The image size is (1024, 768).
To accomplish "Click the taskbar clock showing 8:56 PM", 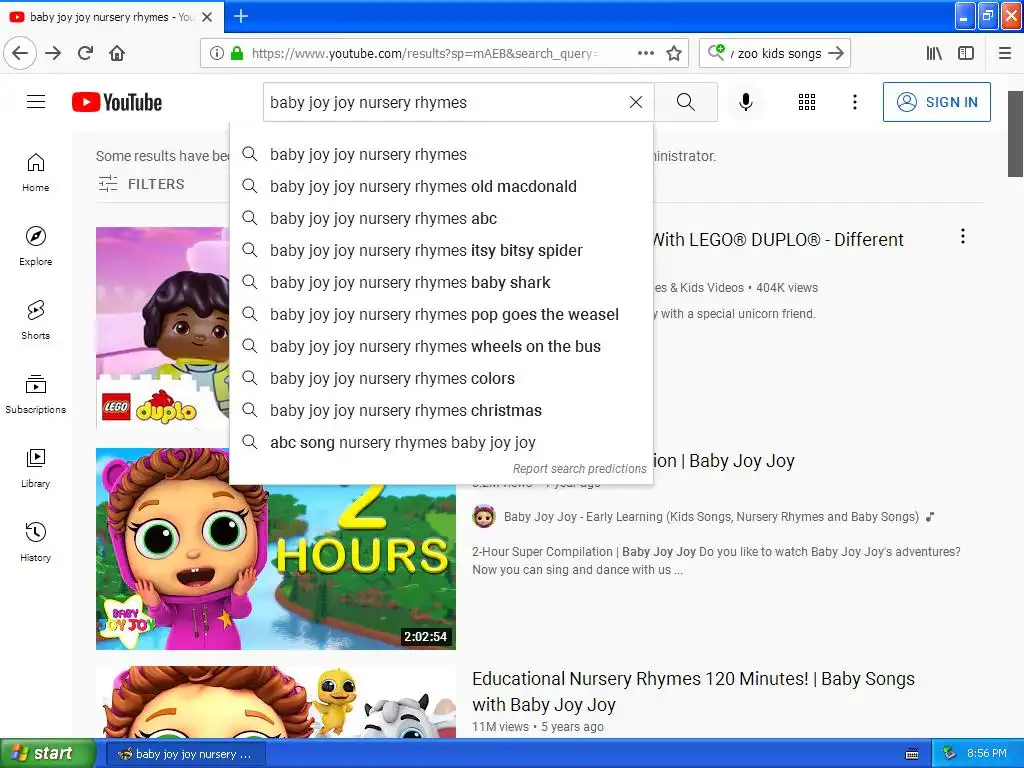I will 987,753.
